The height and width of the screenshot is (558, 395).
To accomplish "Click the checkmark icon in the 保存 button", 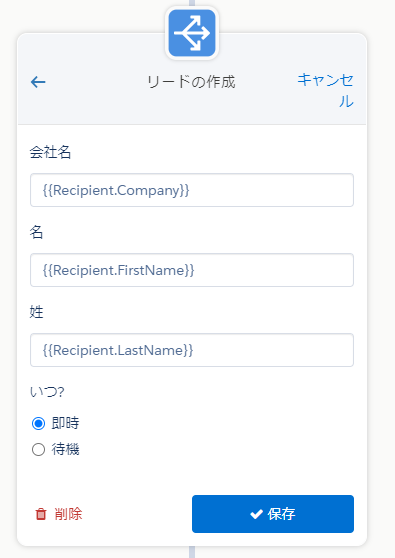I will (256, 514).
